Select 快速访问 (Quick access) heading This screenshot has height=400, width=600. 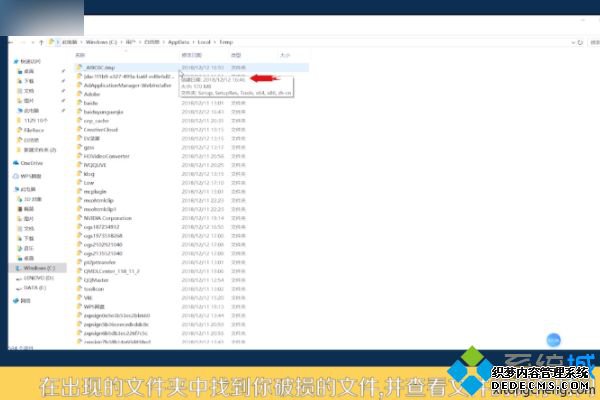pos(27,61)
